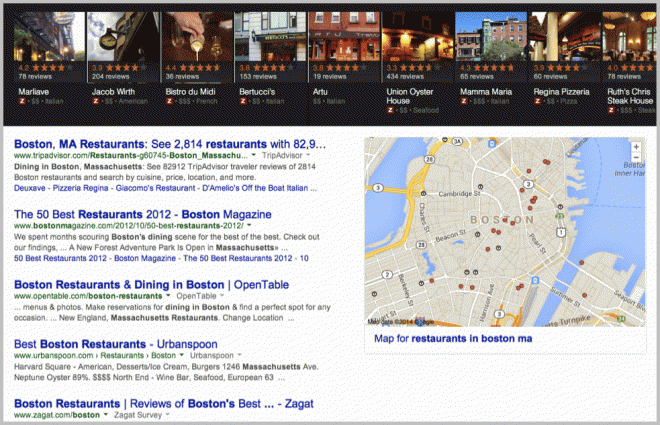
Task: Click the 434 reviews text under Union Oyster House
Action: pyautogui.click(x=405, y=77)
